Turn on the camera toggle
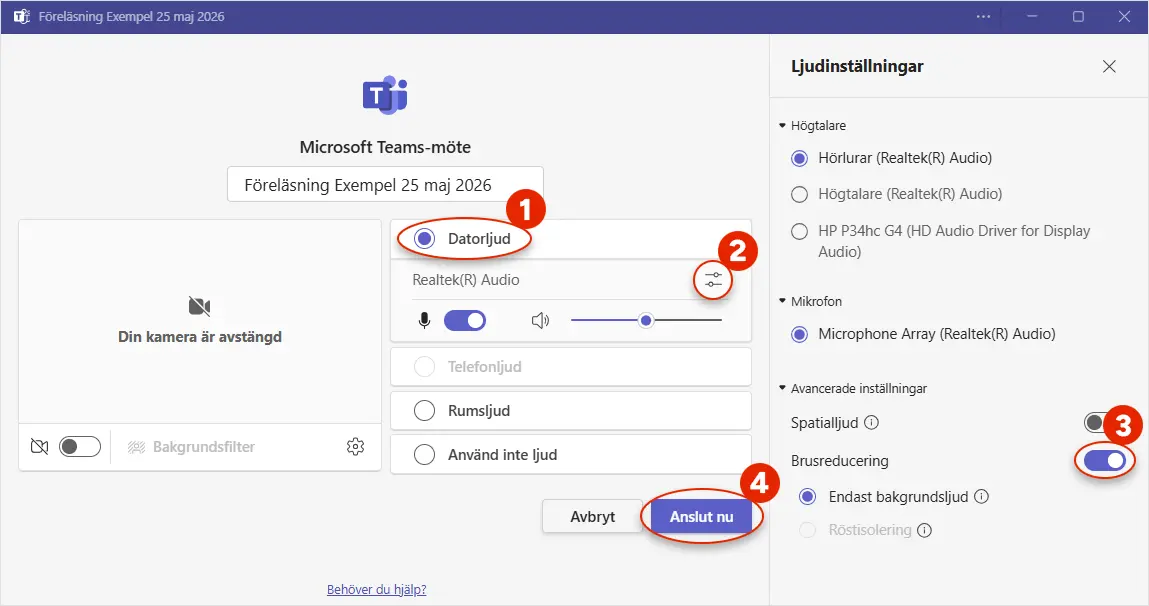Screen dimensions: 1149x606 [x=80, y=446]
